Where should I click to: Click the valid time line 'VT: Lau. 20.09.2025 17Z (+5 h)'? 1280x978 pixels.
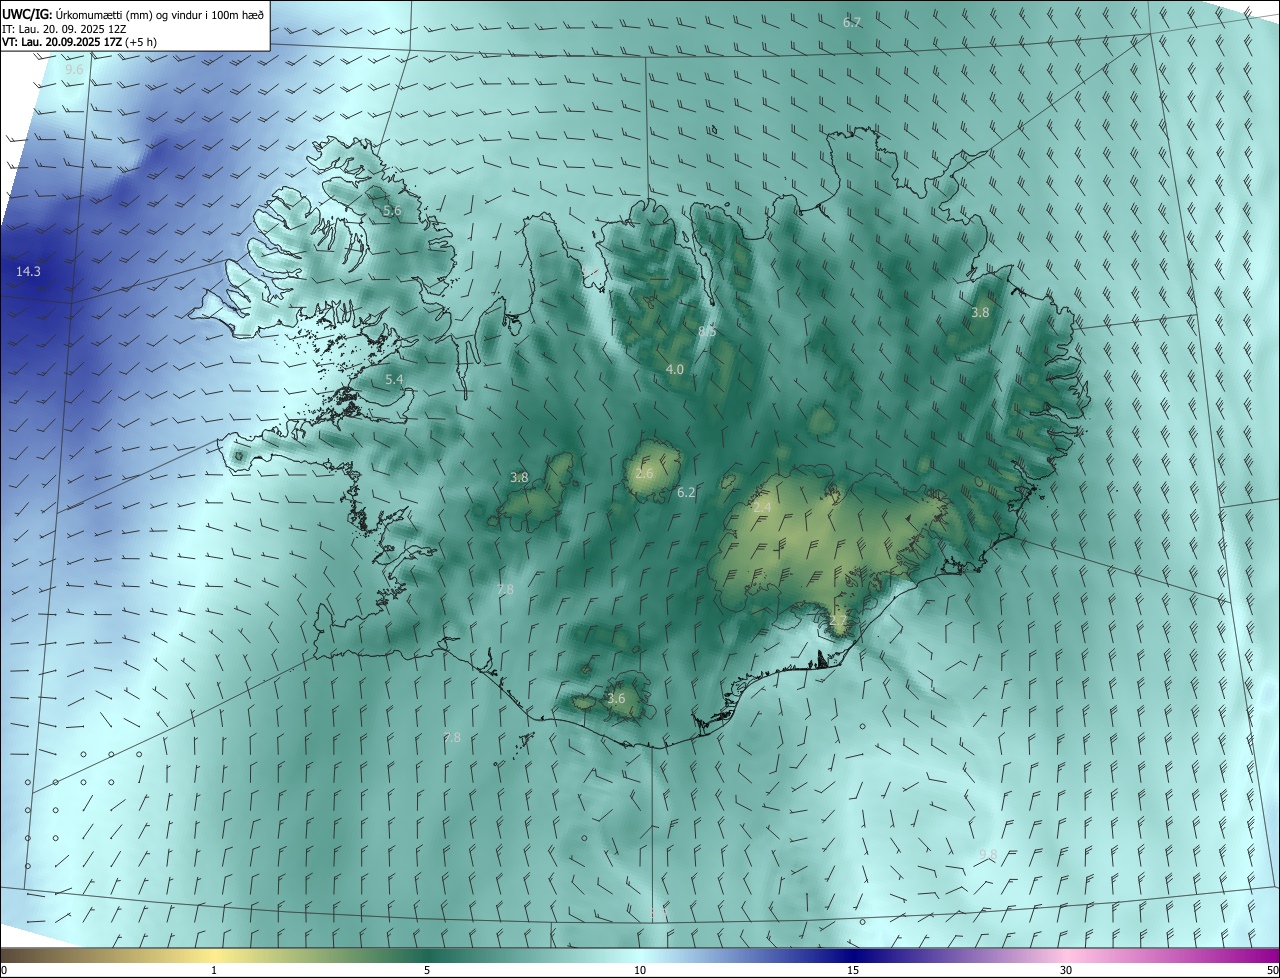coord(80,42)
